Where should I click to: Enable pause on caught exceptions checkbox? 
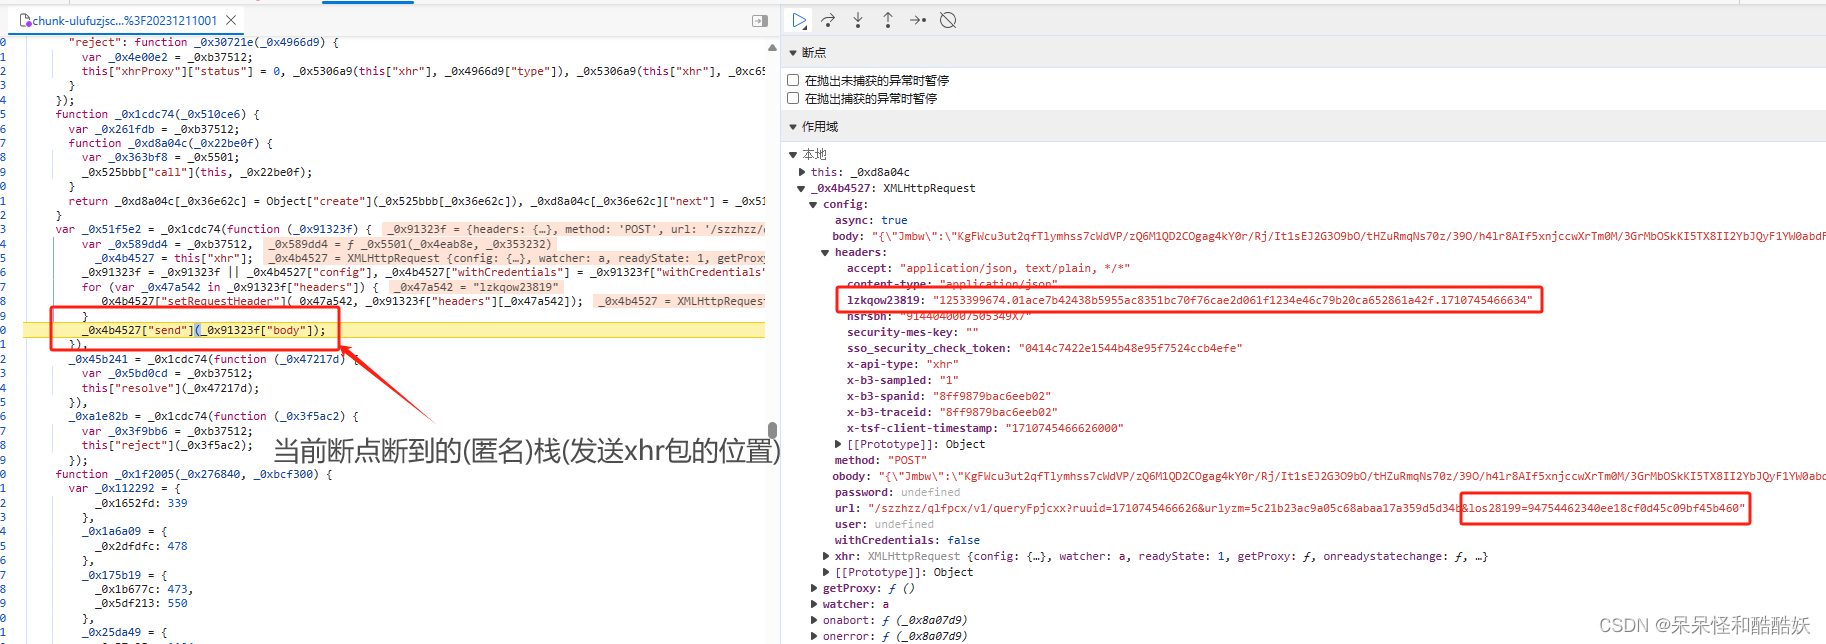pyautogui.click(x=793, y=98)
